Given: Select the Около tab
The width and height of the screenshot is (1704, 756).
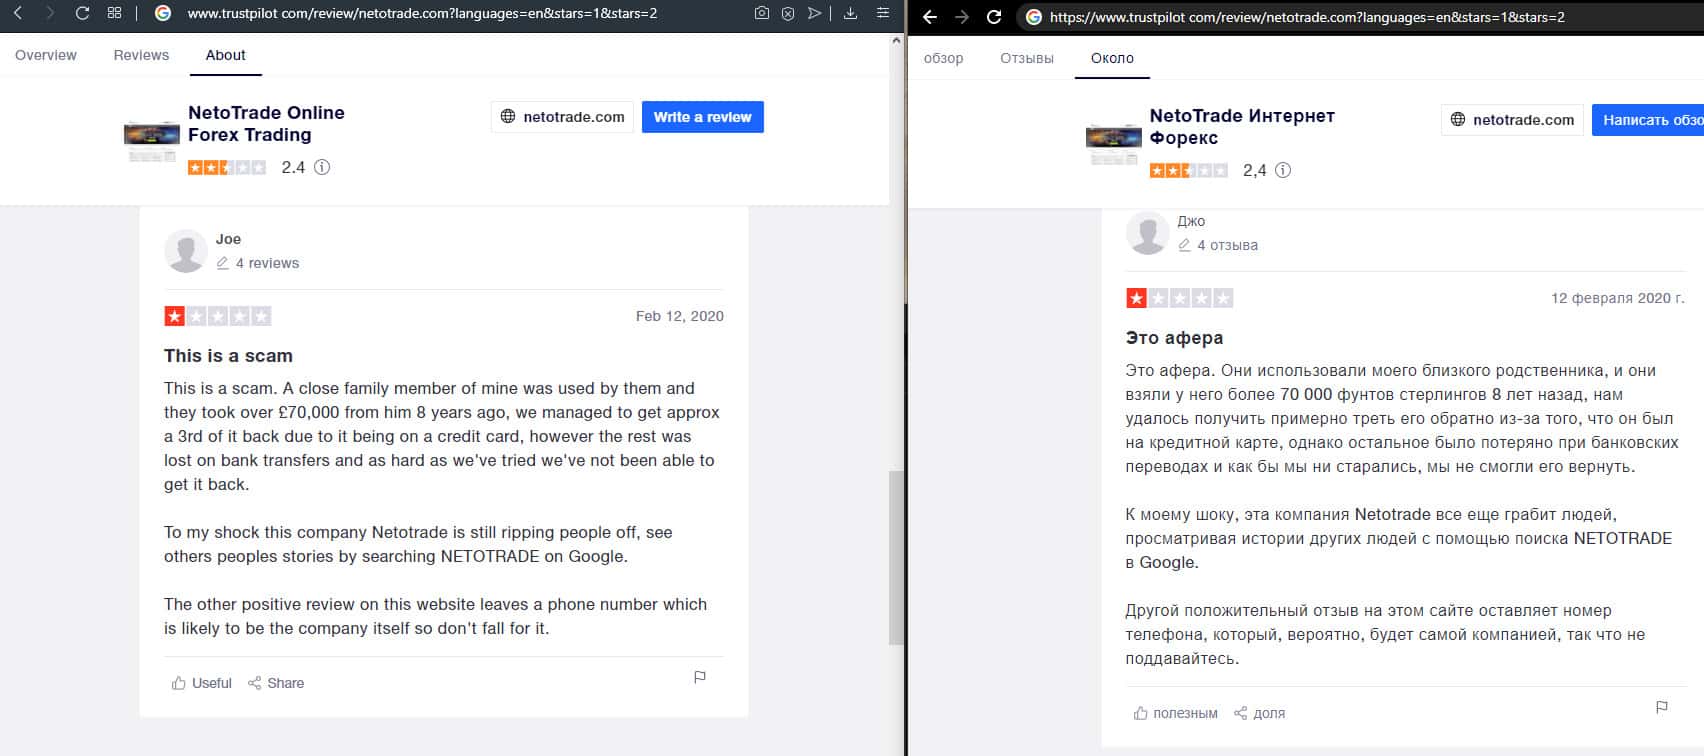Looking at the screenshot, I should 1112,58.
